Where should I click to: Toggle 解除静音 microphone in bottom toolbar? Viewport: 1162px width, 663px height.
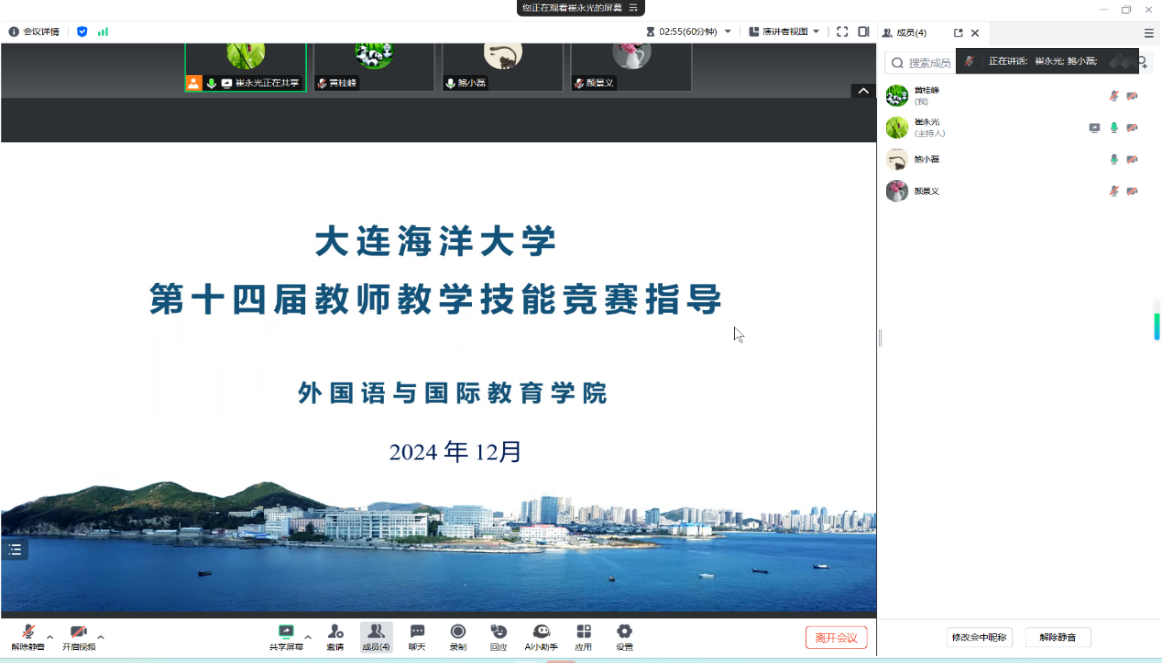28,636
